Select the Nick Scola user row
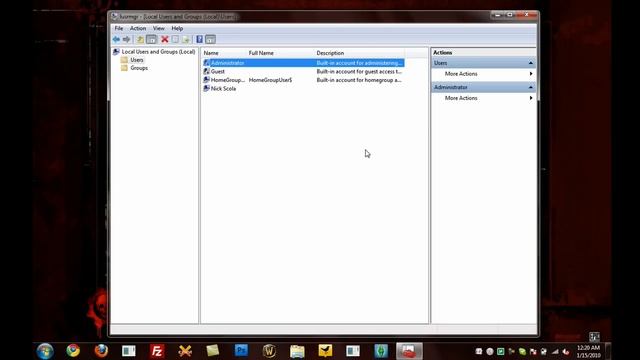 pyautogui.click(x=303, y=89)
